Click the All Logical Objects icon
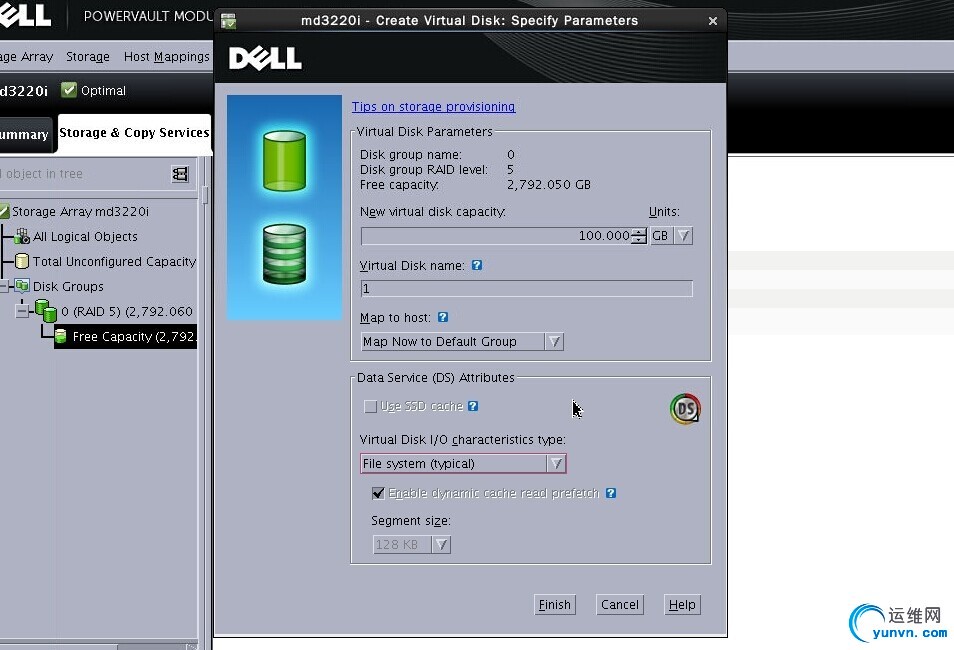The image size is (954, 650). (x=22, y=236)
